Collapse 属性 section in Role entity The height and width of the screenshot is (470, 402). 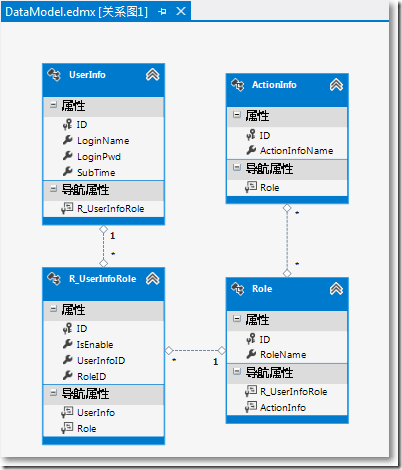click(x=236, y=319)
